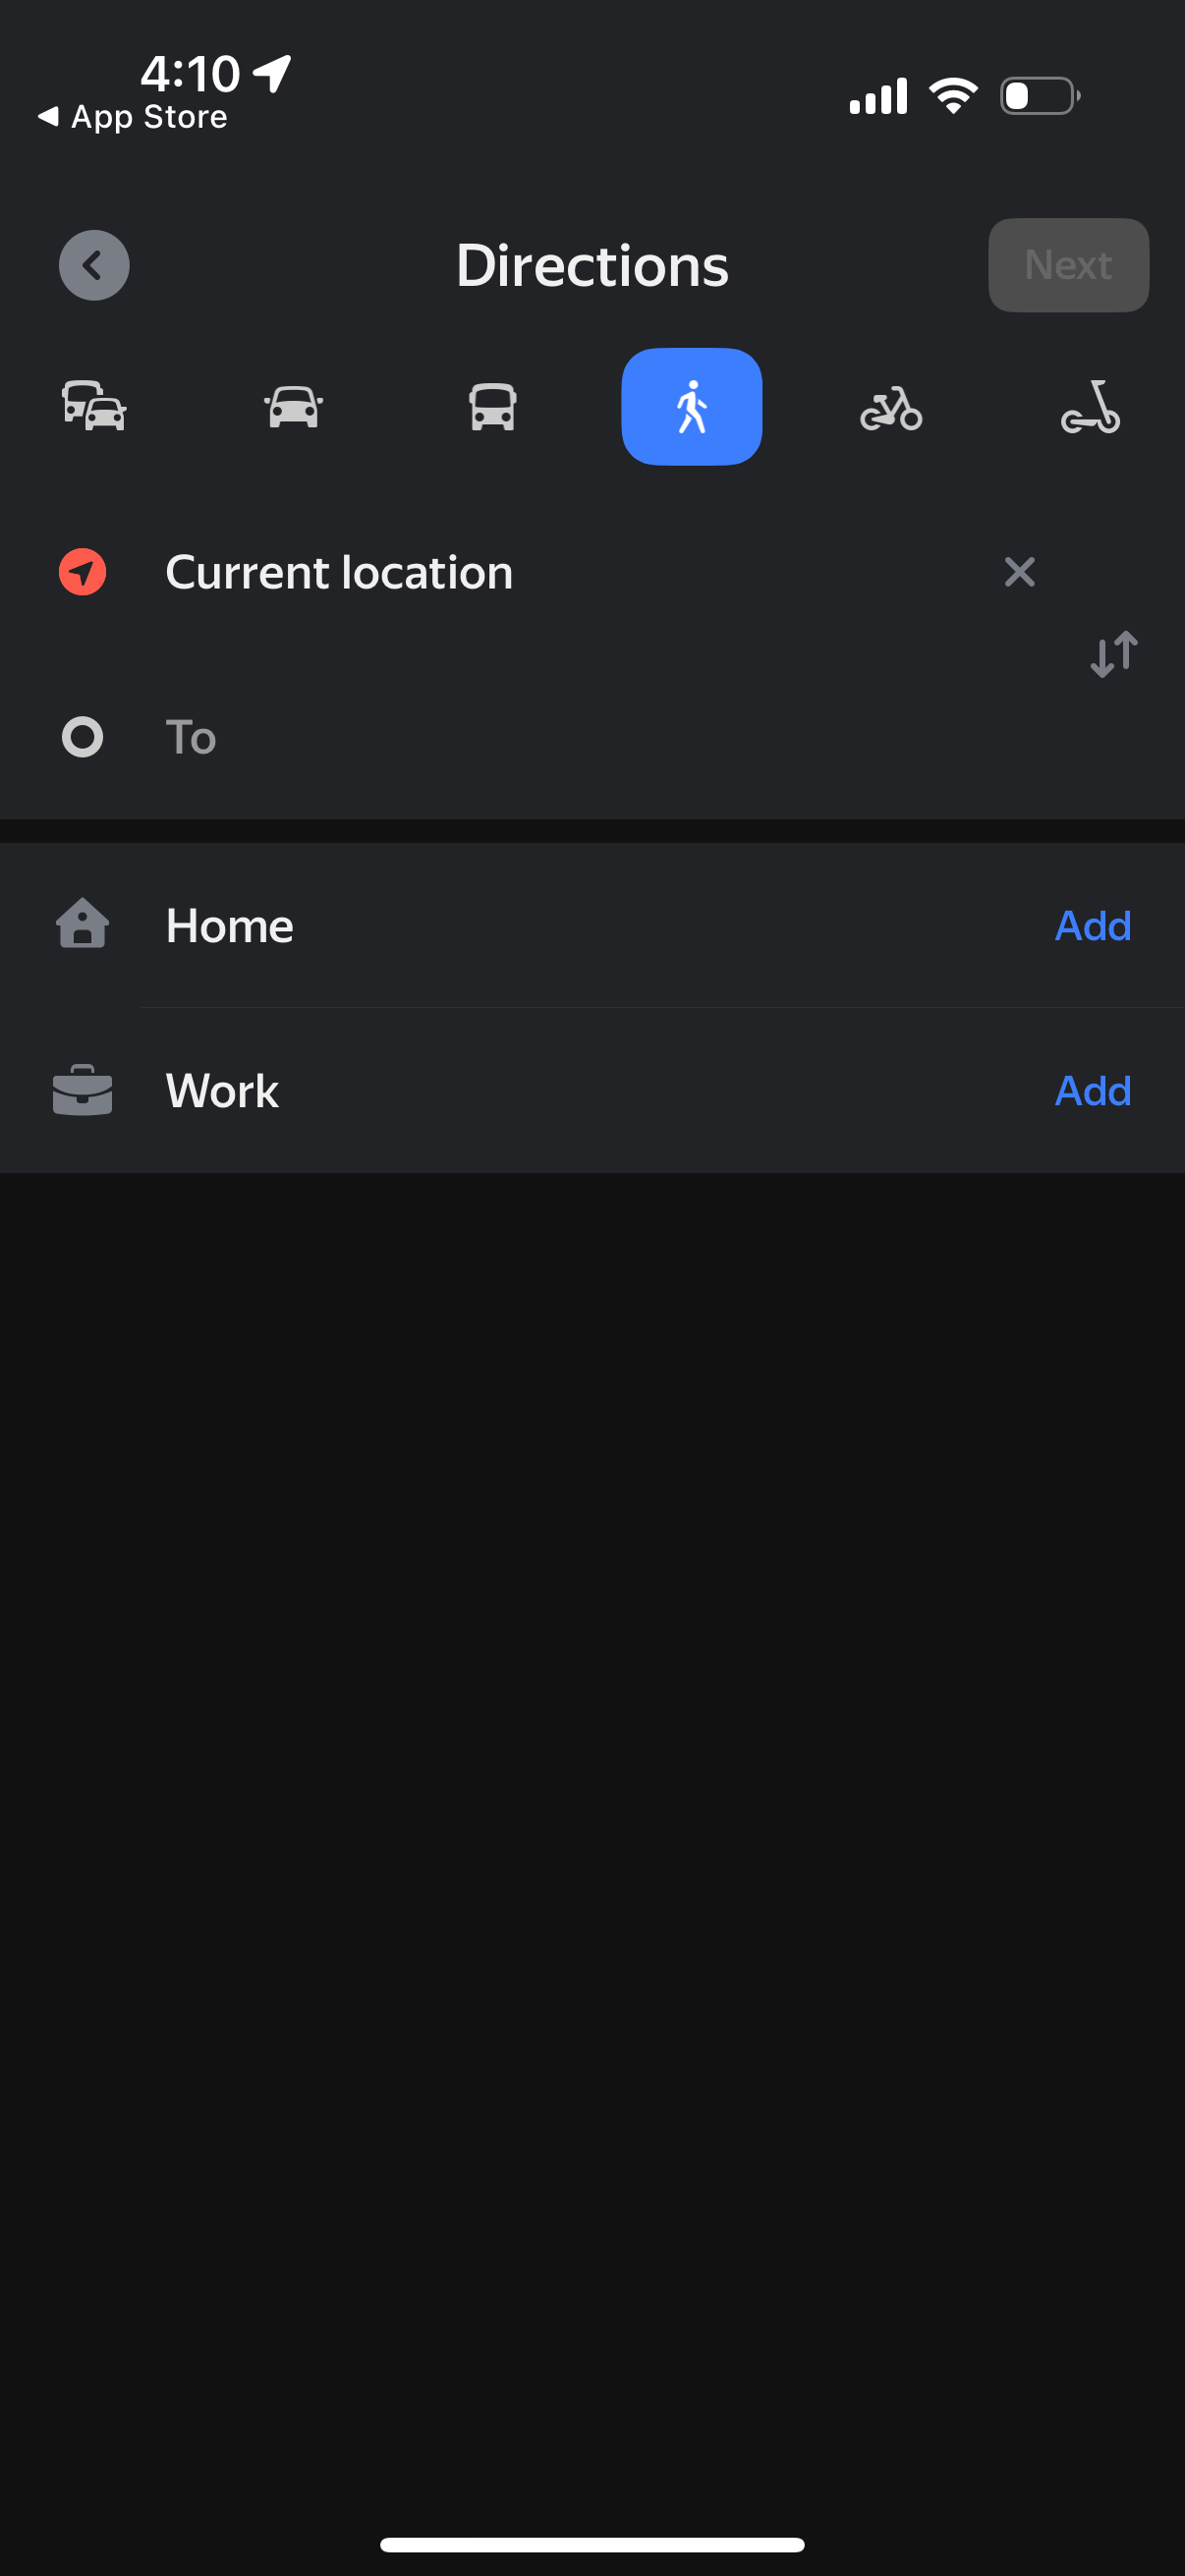Add a Work address
1185x2576 pixels.
(1092, 1090)
